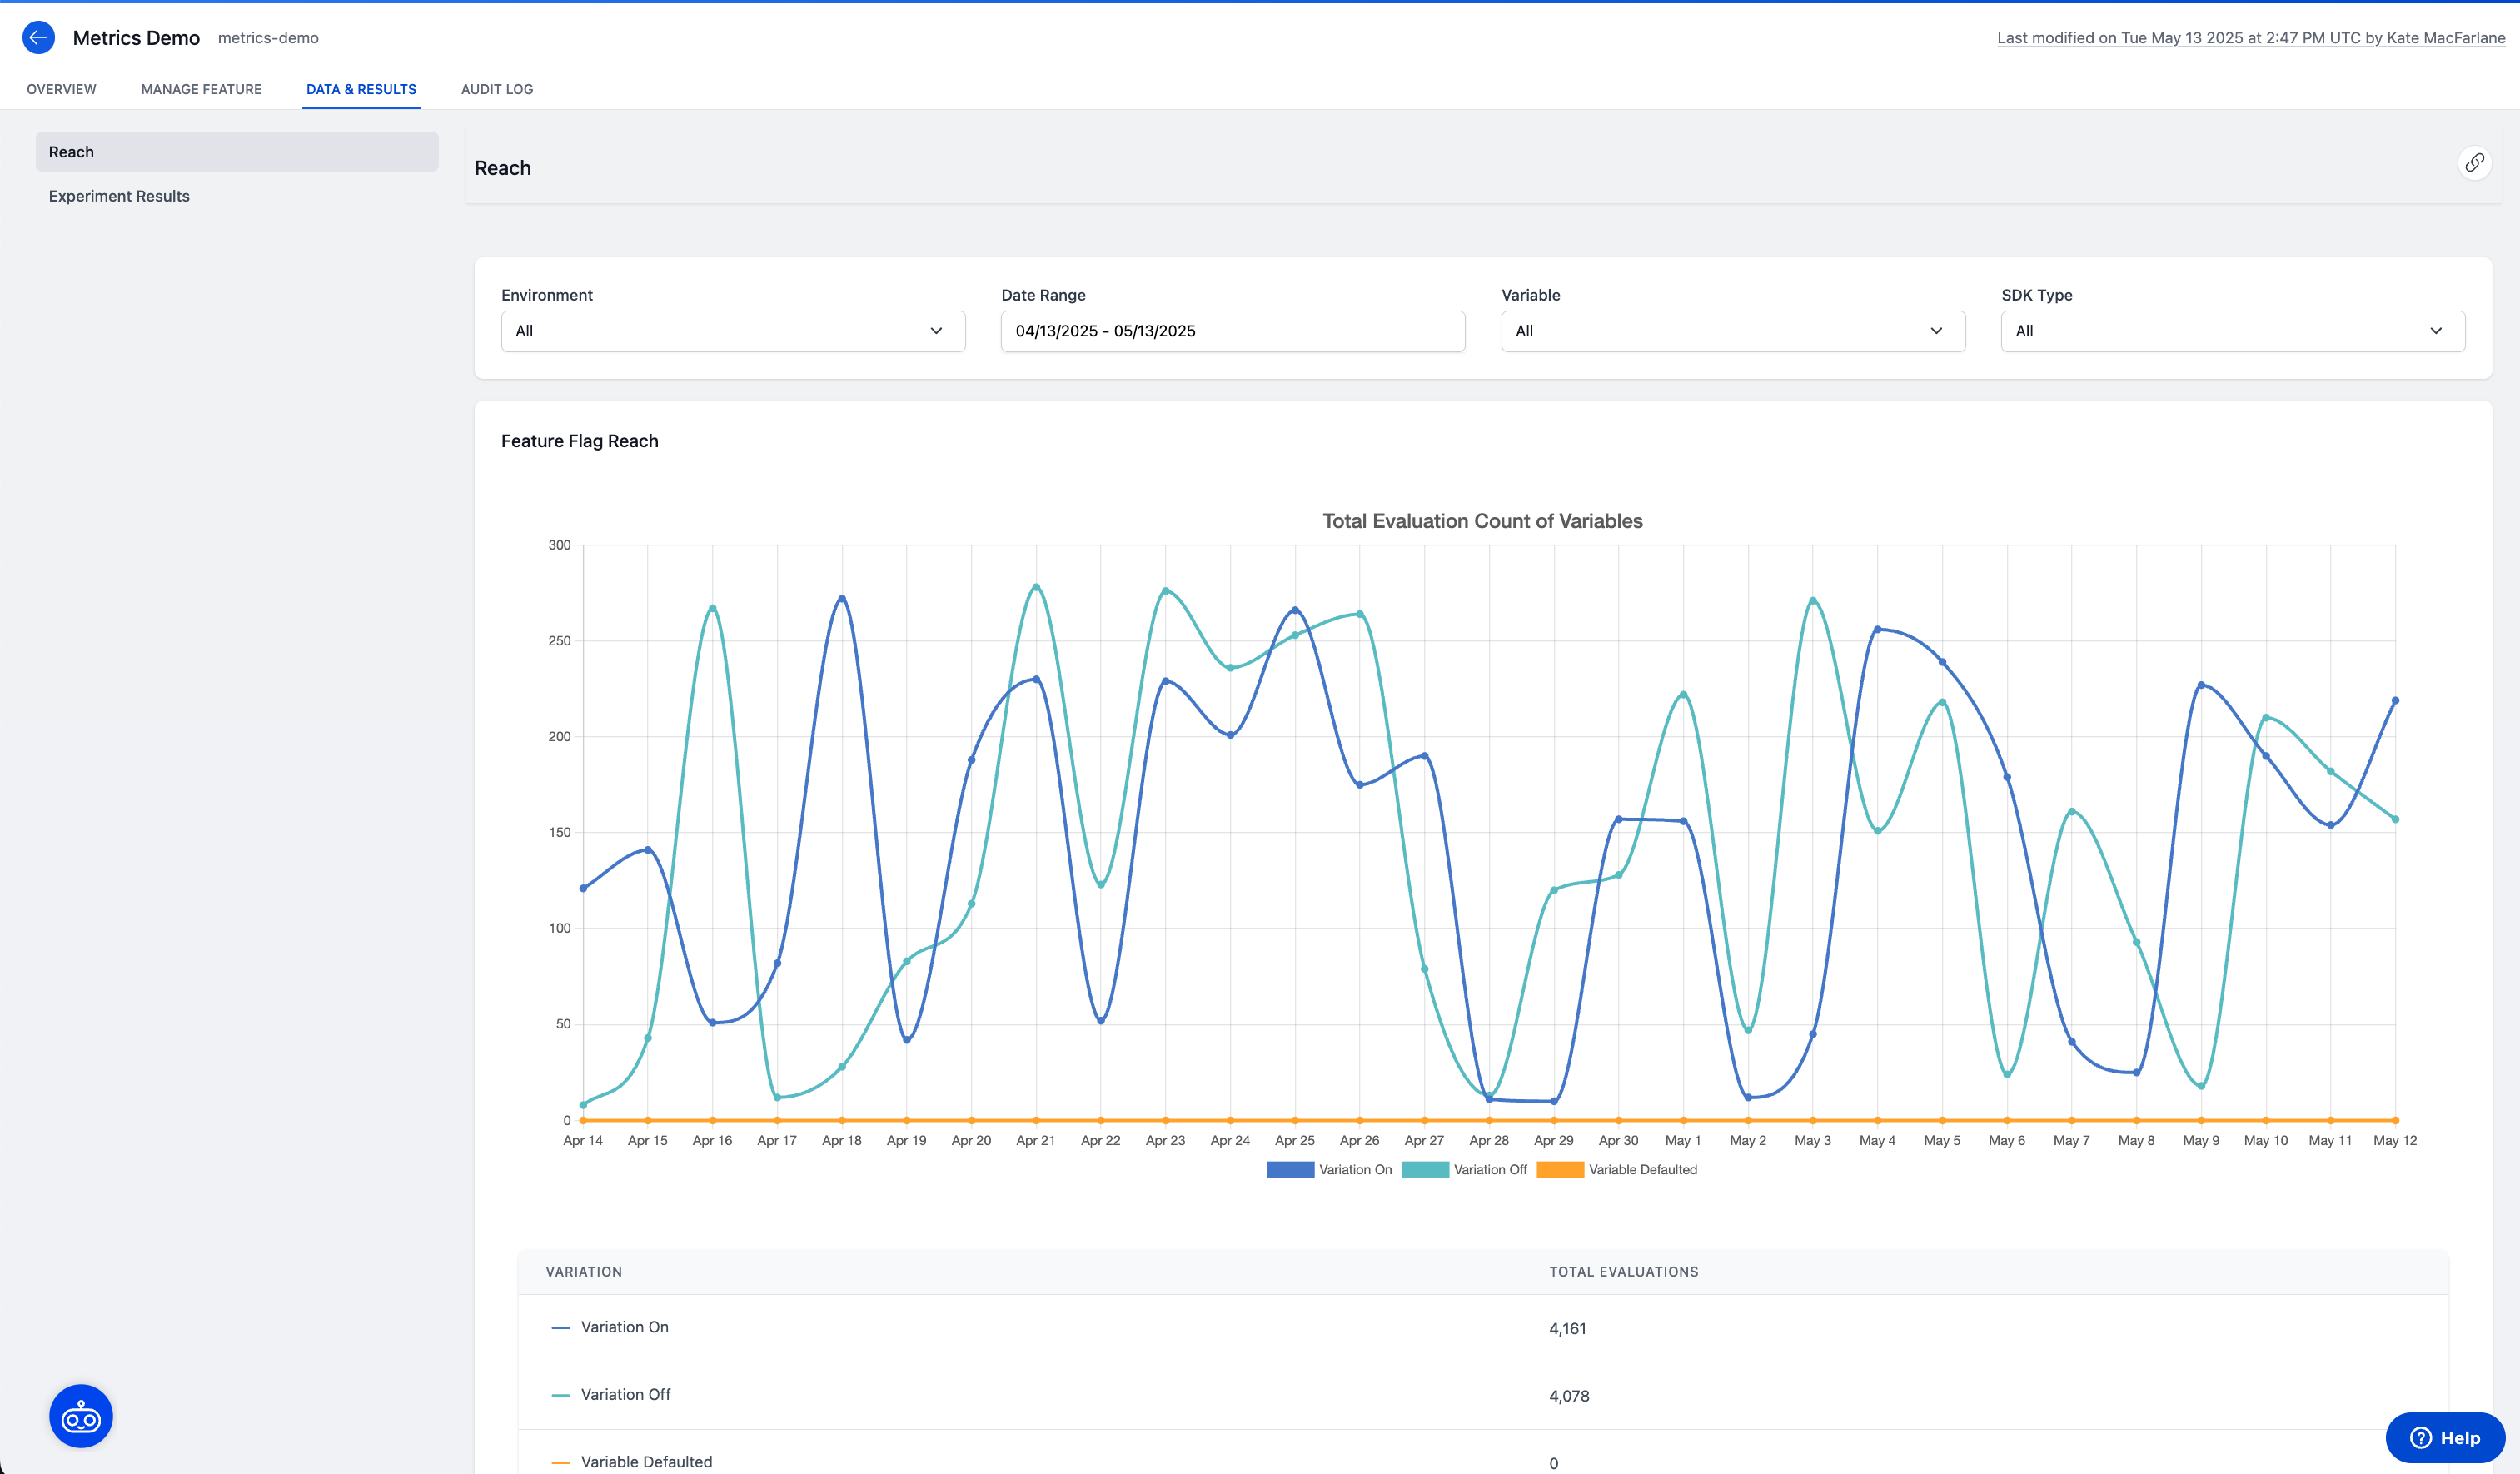Viewport: 2520px width, 1474px height.
Task: Select Experiment Results in sidebar
Action: pos(119,196)
